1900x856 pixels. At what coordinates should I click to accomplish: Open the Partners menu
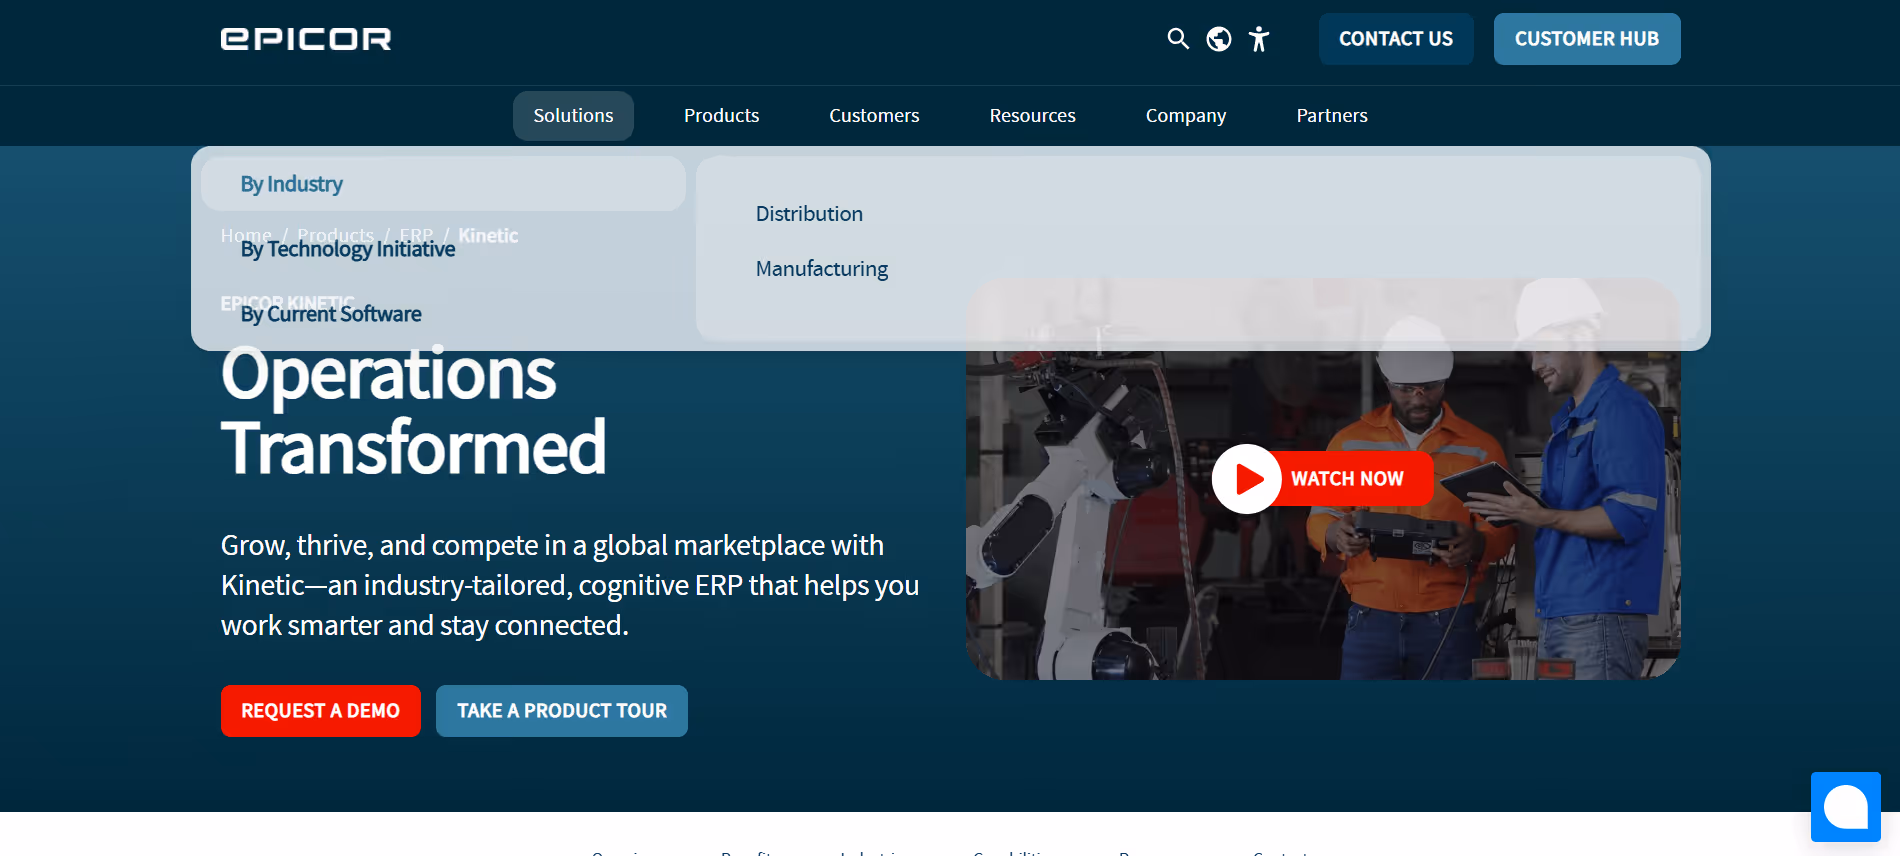click(1332, 116)
